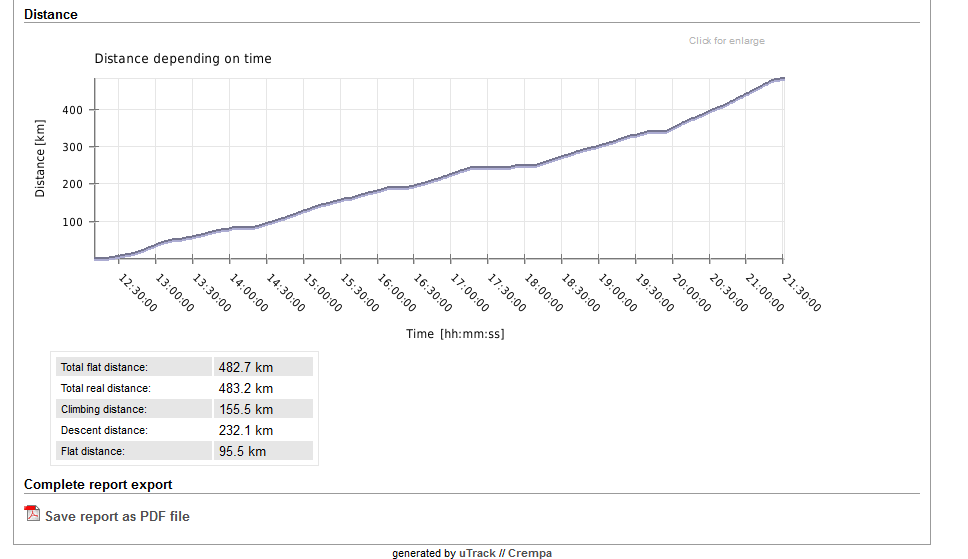Select the 483.2 km total real distance value
This screenshot has width=968, height=559.
246,388
